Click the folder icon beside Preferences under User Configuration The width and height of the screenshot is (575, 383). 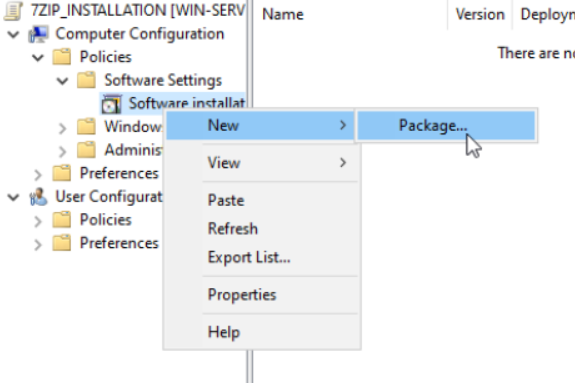pos(62,243)
